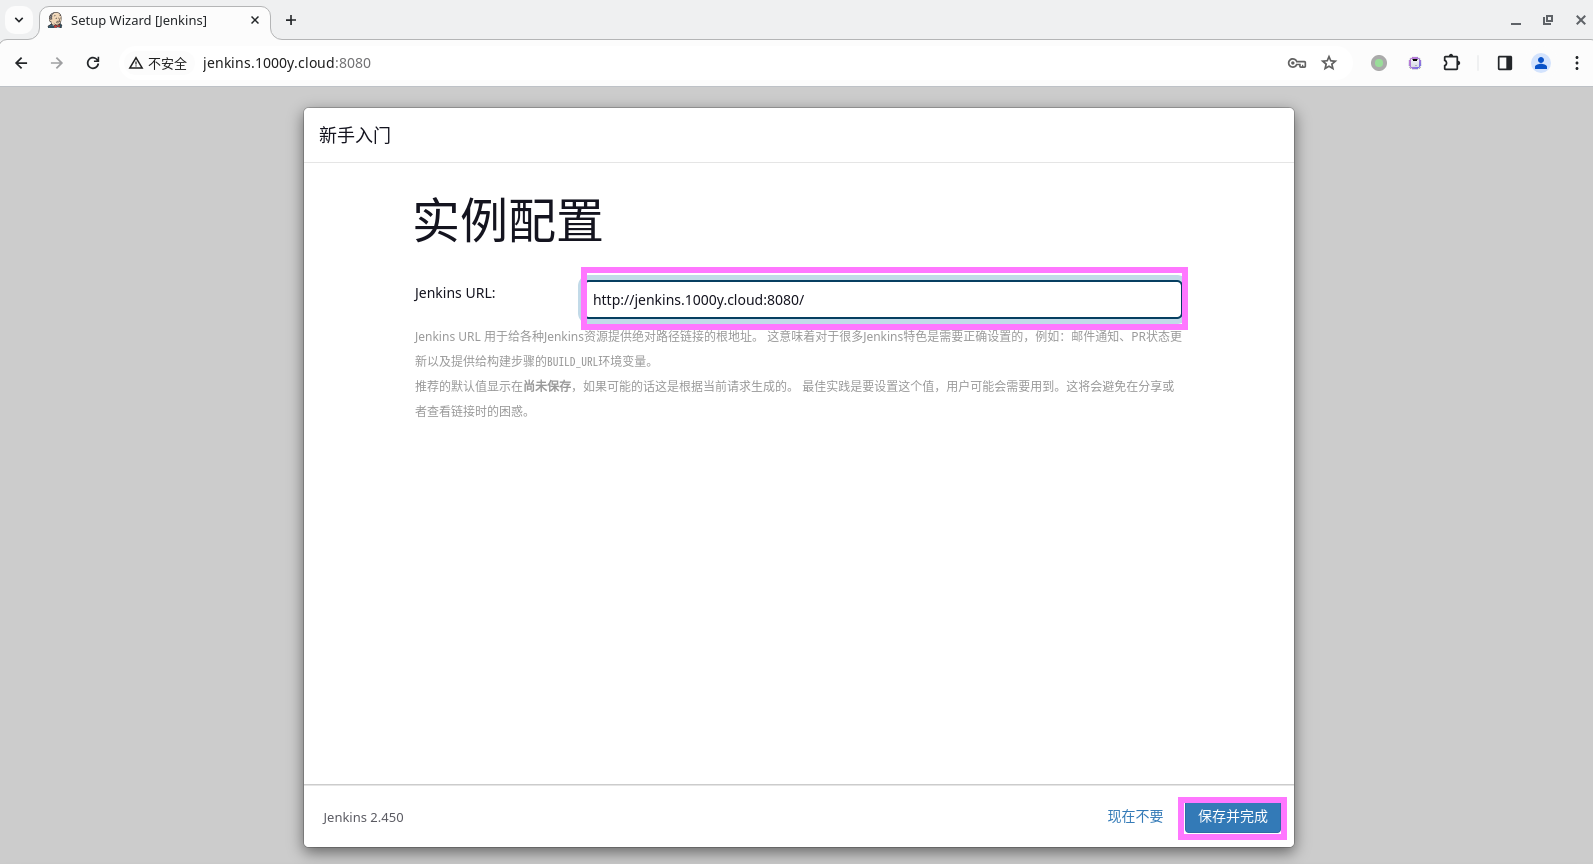
Task: Open the tab search chevron
Action: (19, 20)
